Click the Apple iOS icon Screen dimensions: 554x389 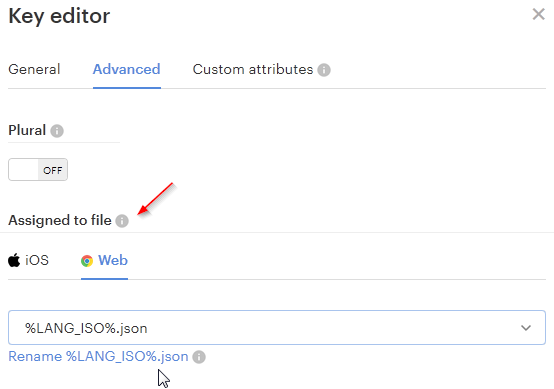(x=14, y=260)
